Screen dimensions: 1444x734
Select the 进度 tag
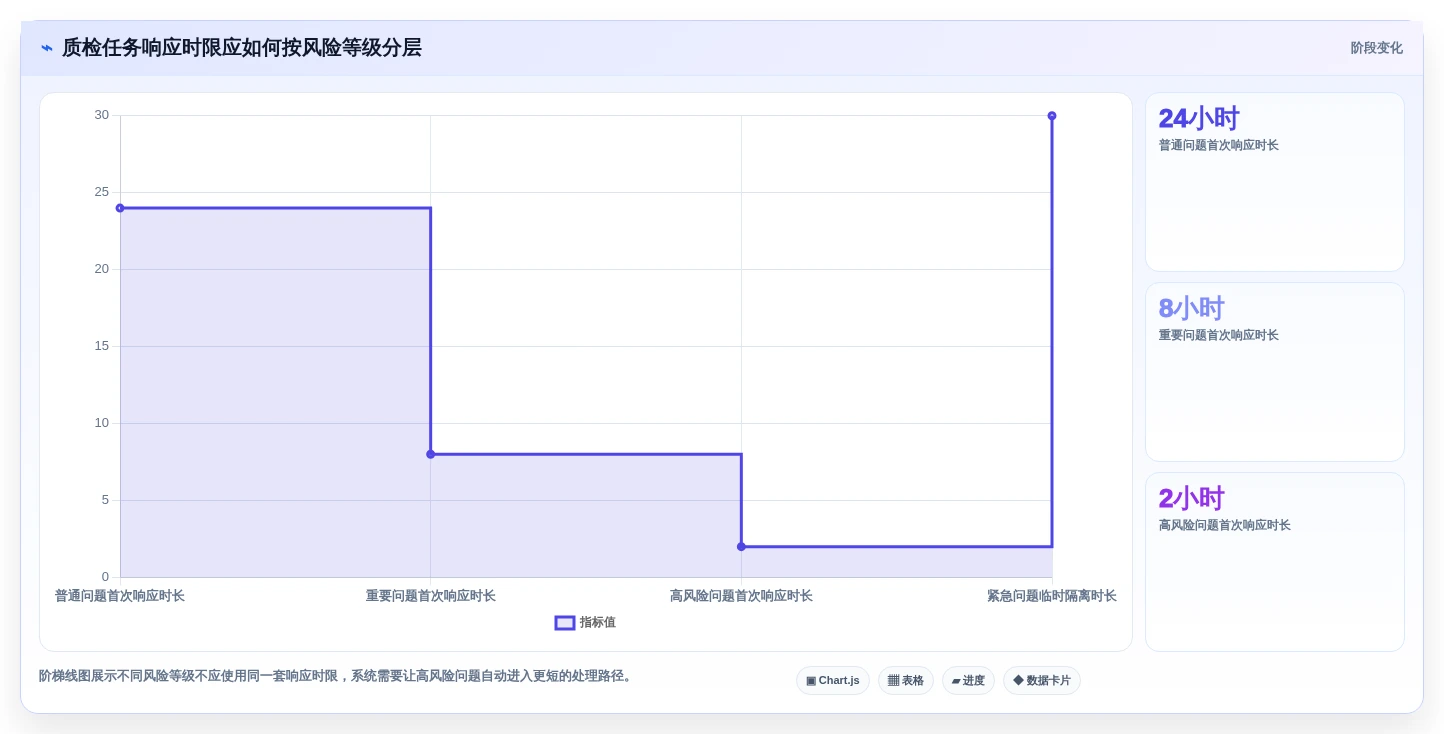coord(968,680)
